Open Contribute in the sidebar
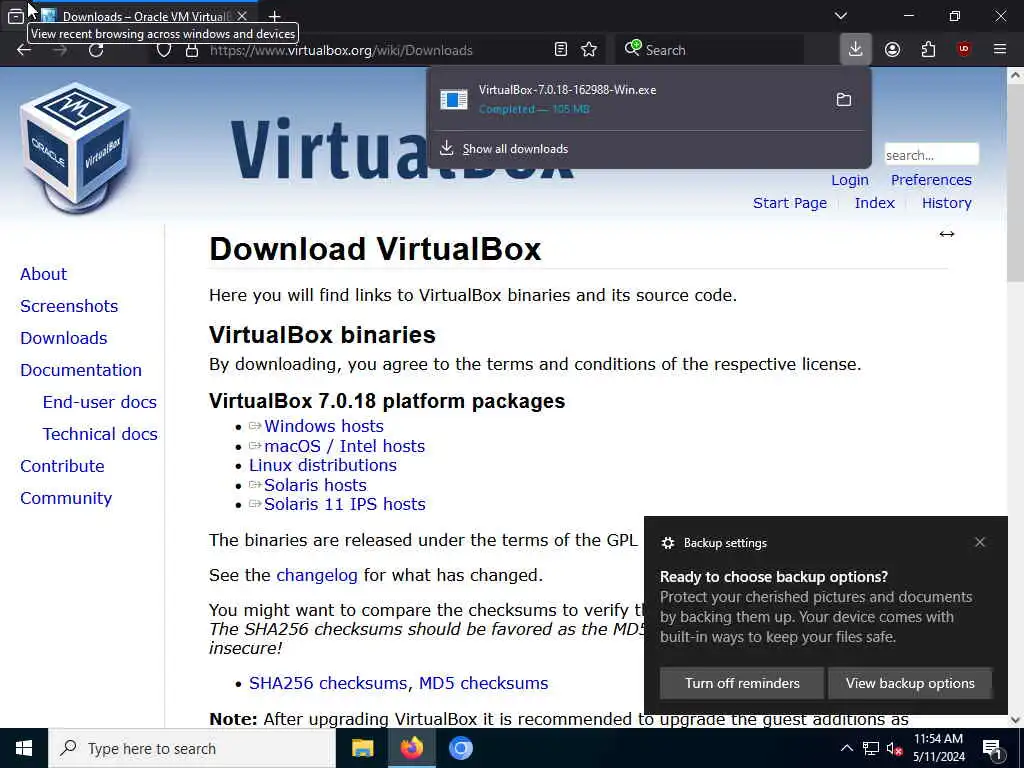1024x768 pixels. tap(62, 466)
